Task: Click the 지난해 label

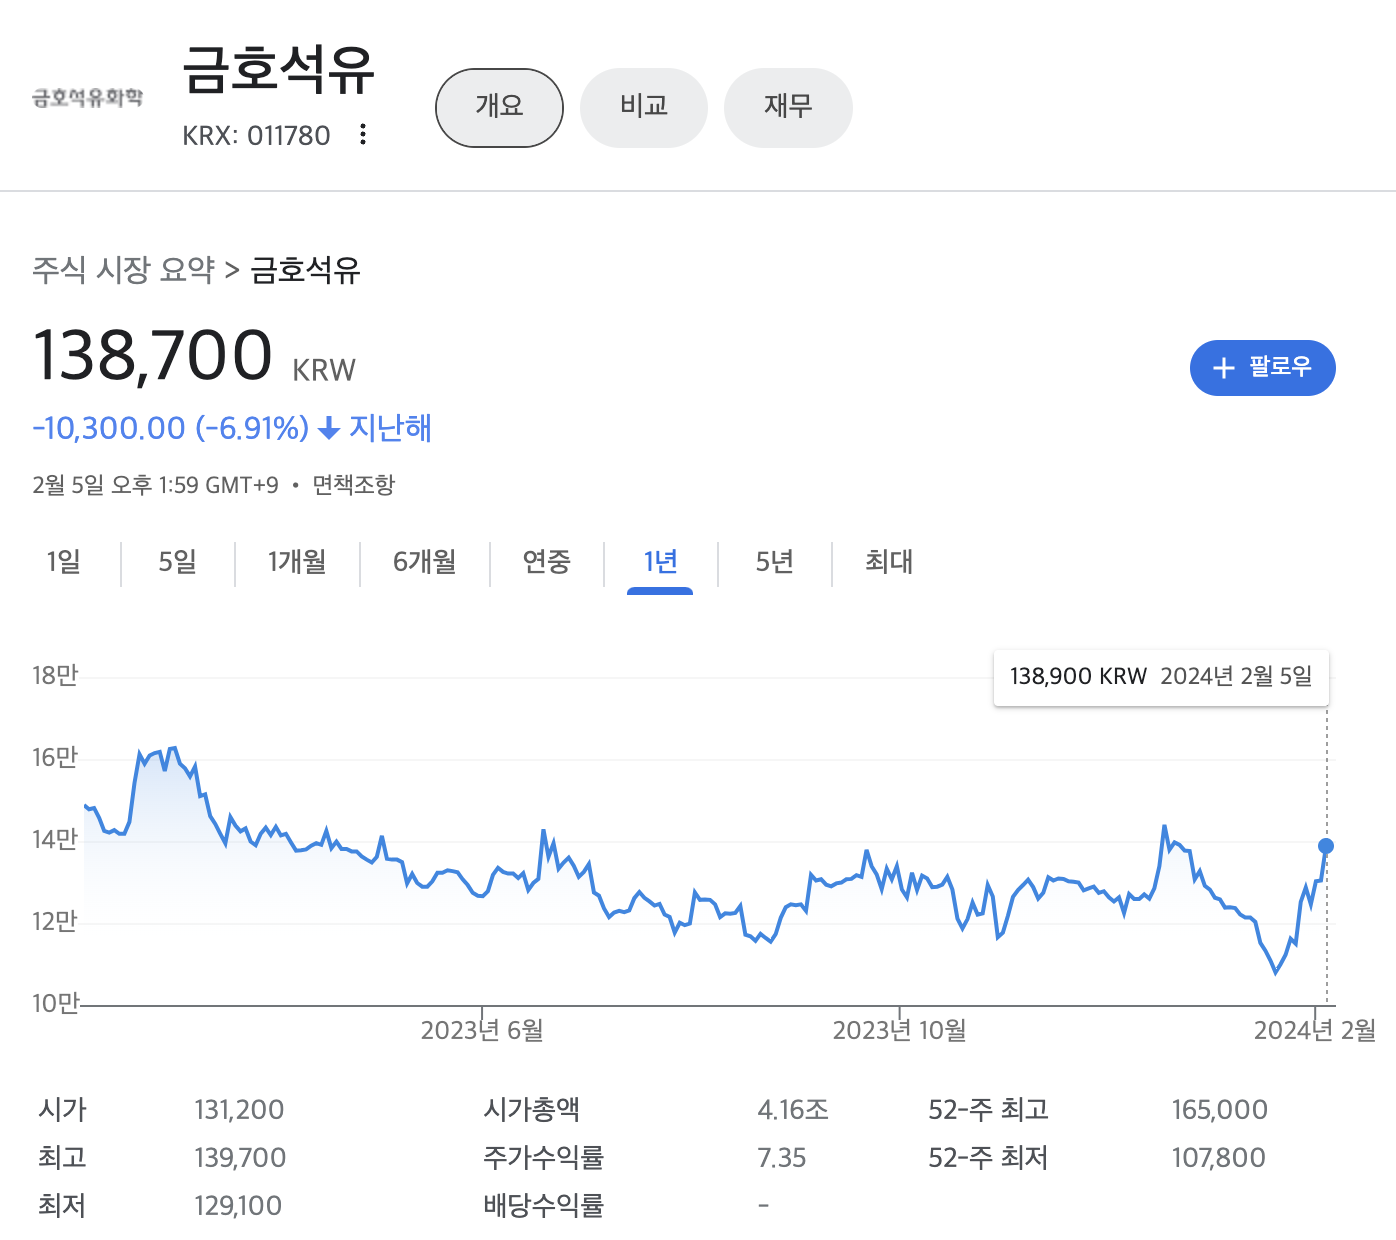Action: point(391,428)
